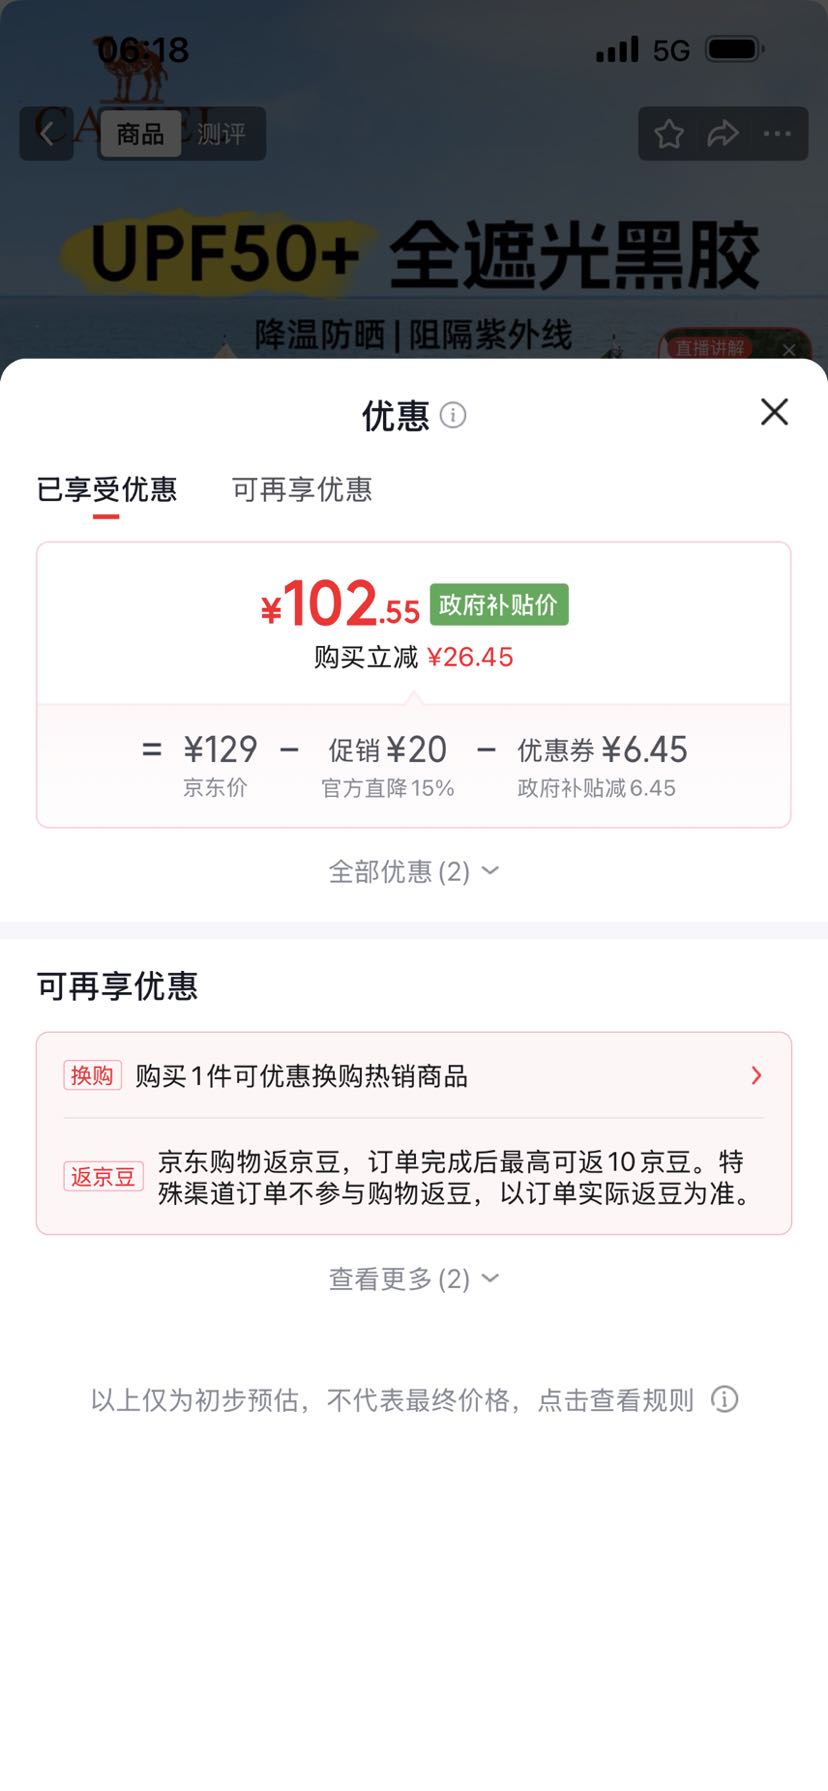
Task: Open 点击查看规则 rules link
Action: (616, 1399)
